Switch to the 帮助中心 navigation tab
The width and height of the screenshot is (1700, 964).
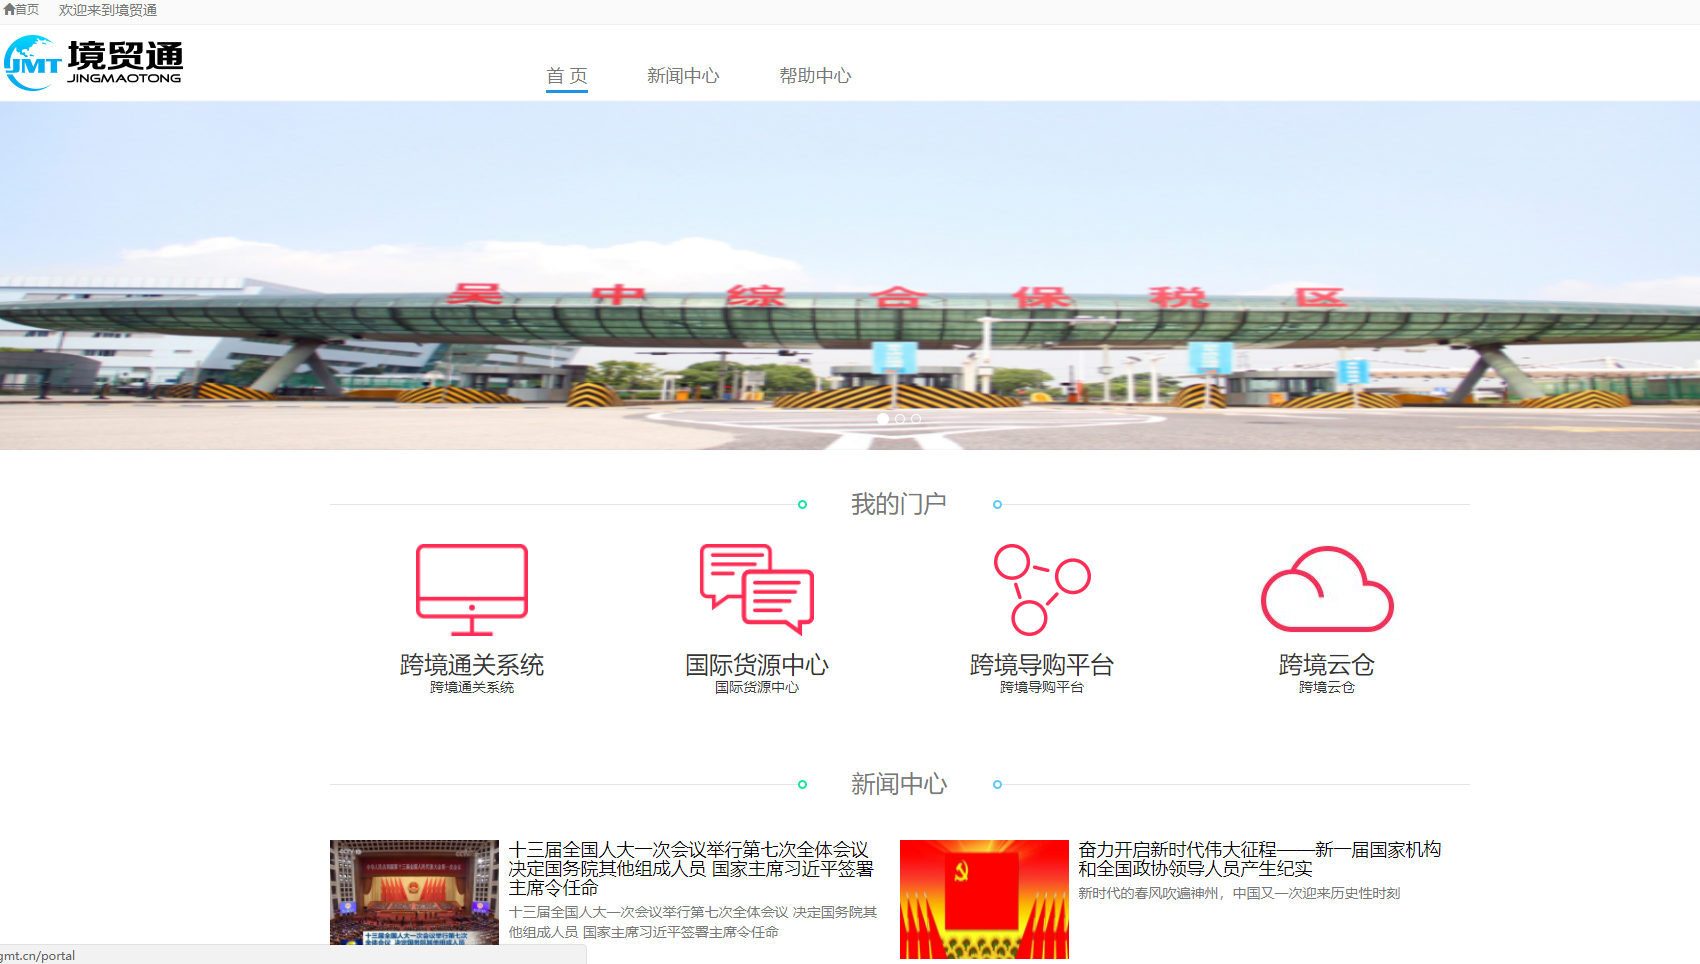tap(816, 75)
